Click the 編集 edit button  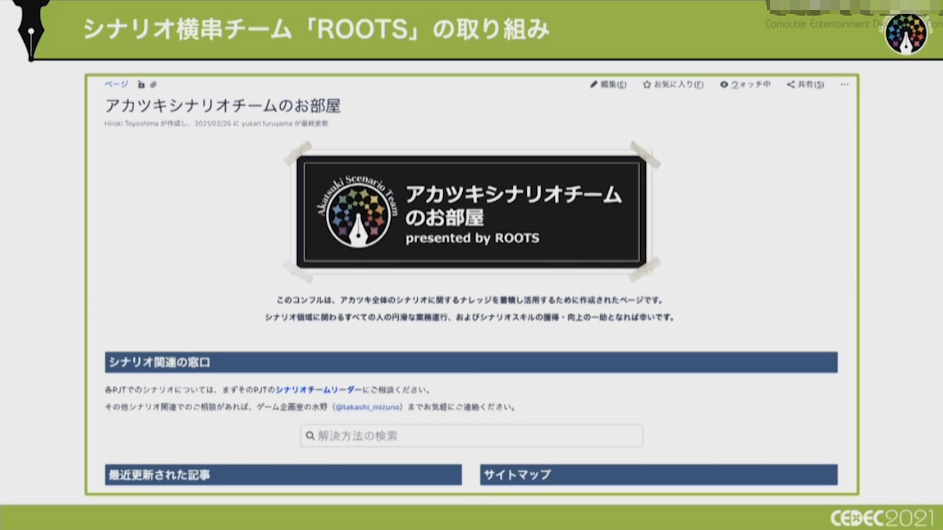pos(608,85)
